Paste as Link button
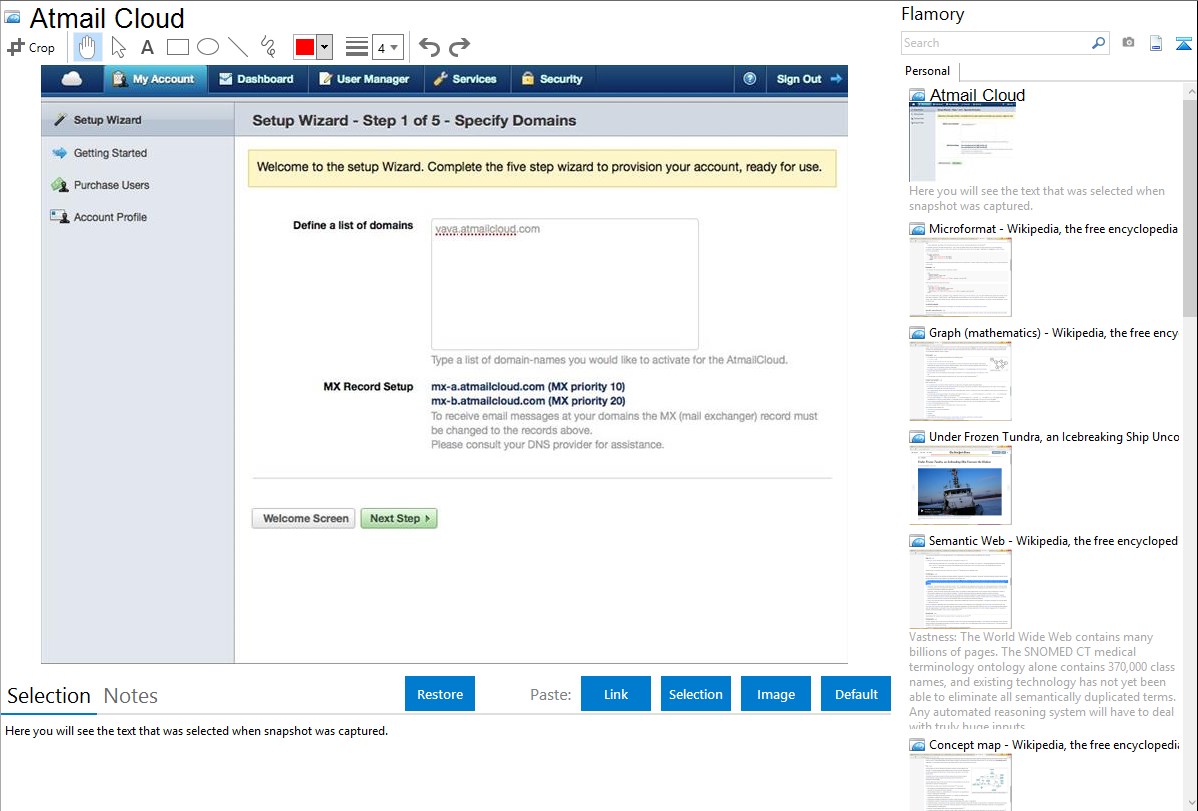This screenshot has width=1198, height=811. (616, 694)
